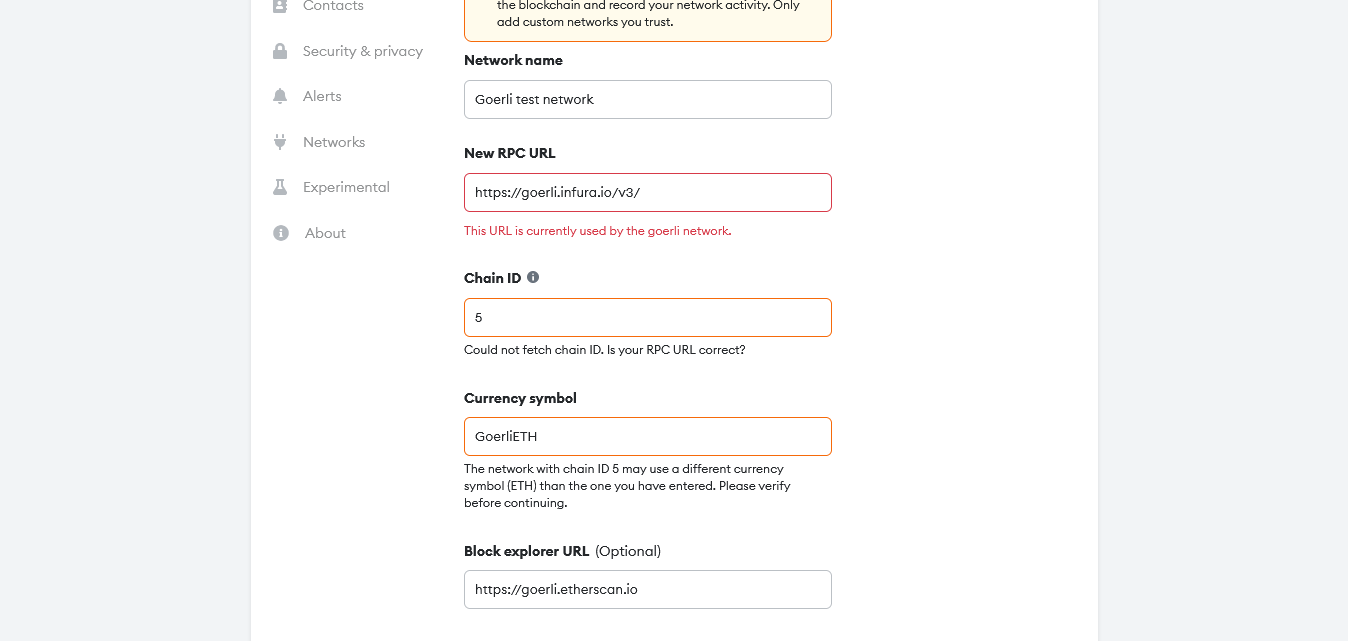This screenshot has height=641, width=1348.
Task: Click the Chain ID input box
Action: (647, 317)
